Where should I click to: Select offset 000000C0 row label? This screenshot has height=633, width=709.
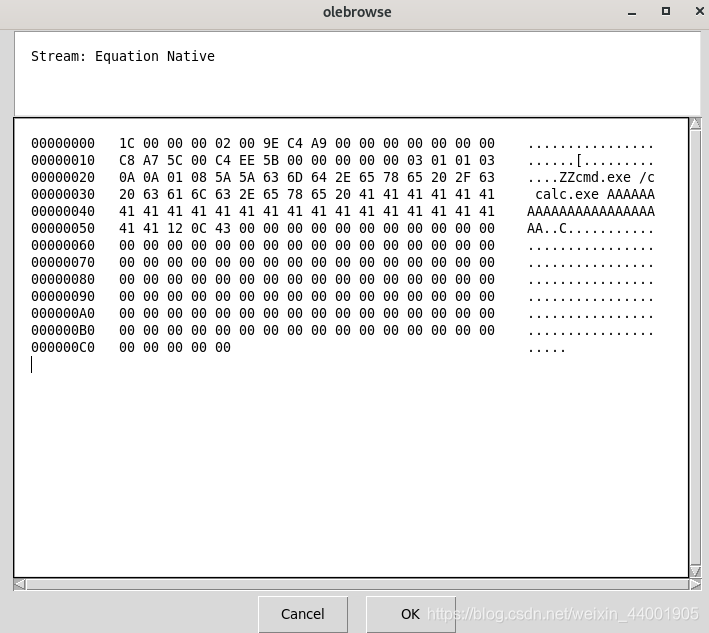pyautogui.click(x=63, y=347)
